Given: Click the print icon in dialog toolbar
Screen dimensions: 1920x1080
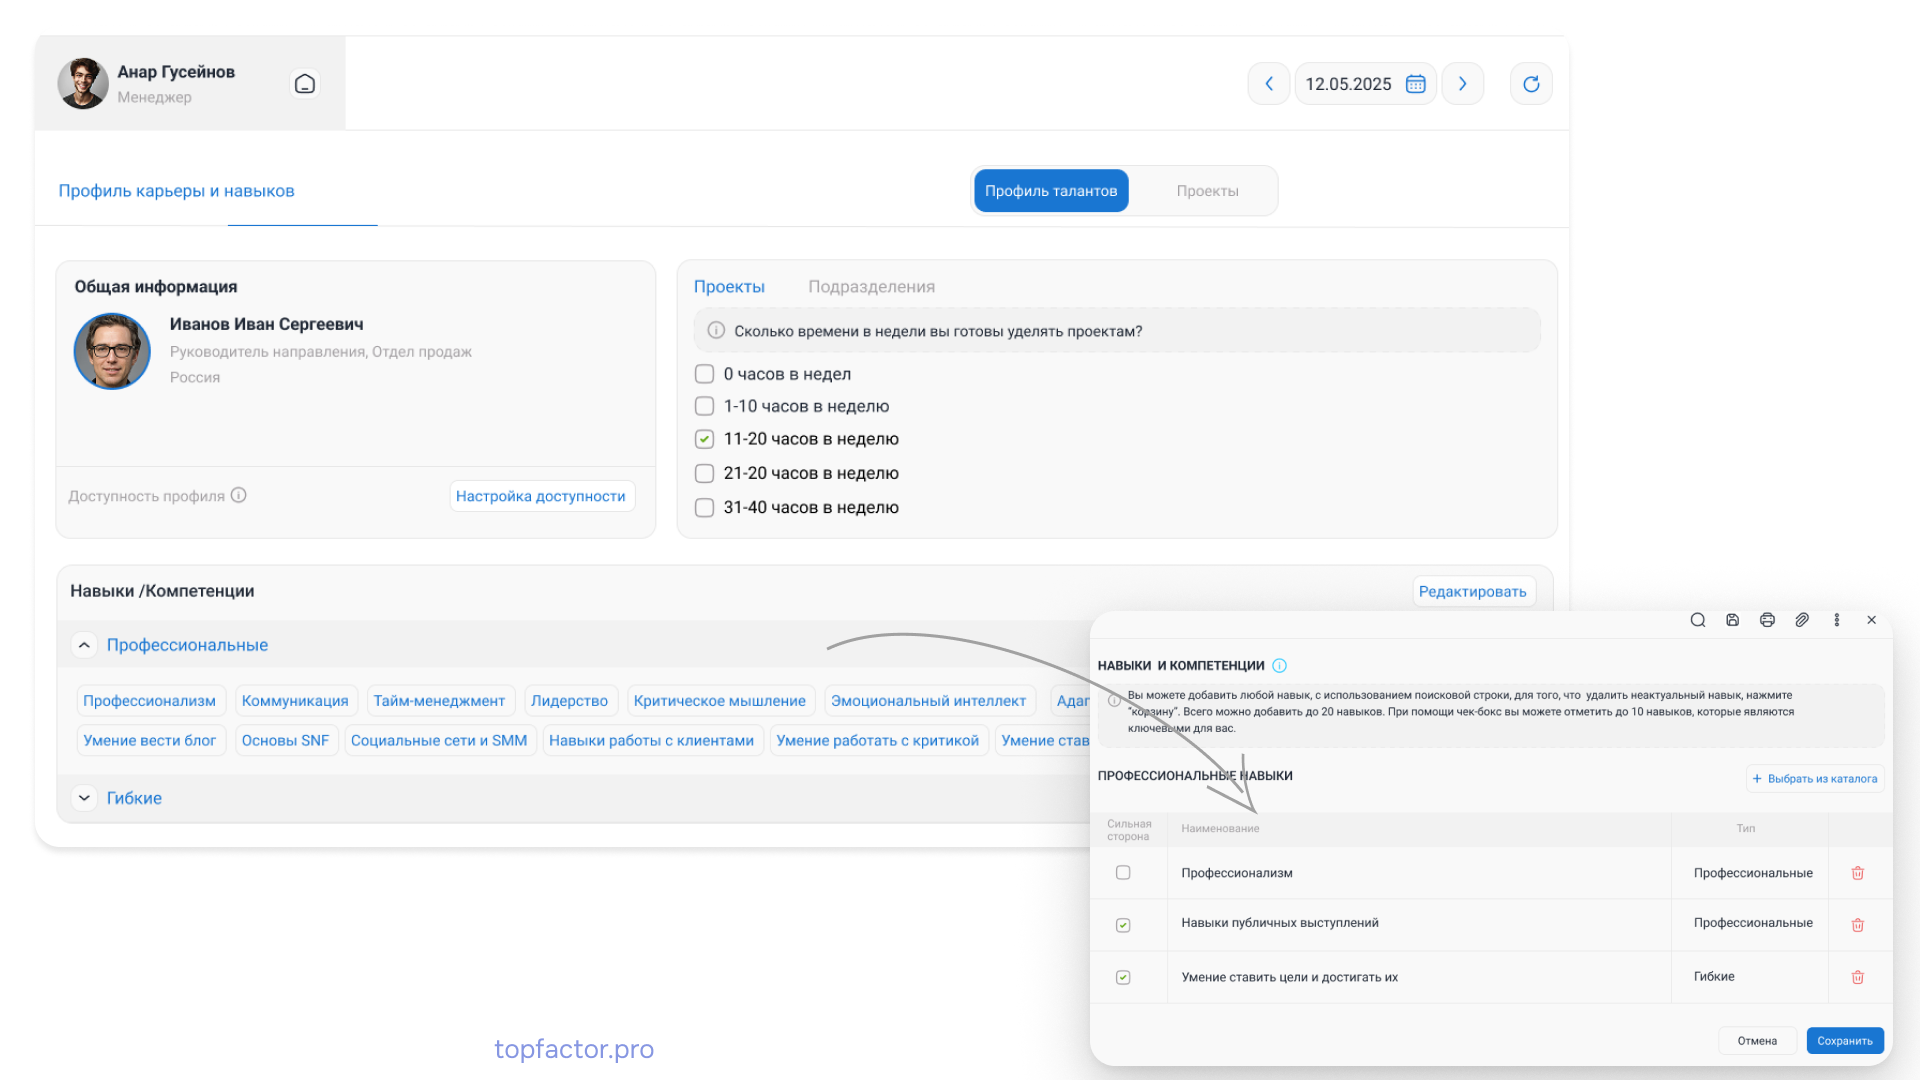Looking at the screenshot, I should (x=1767, y=620).
